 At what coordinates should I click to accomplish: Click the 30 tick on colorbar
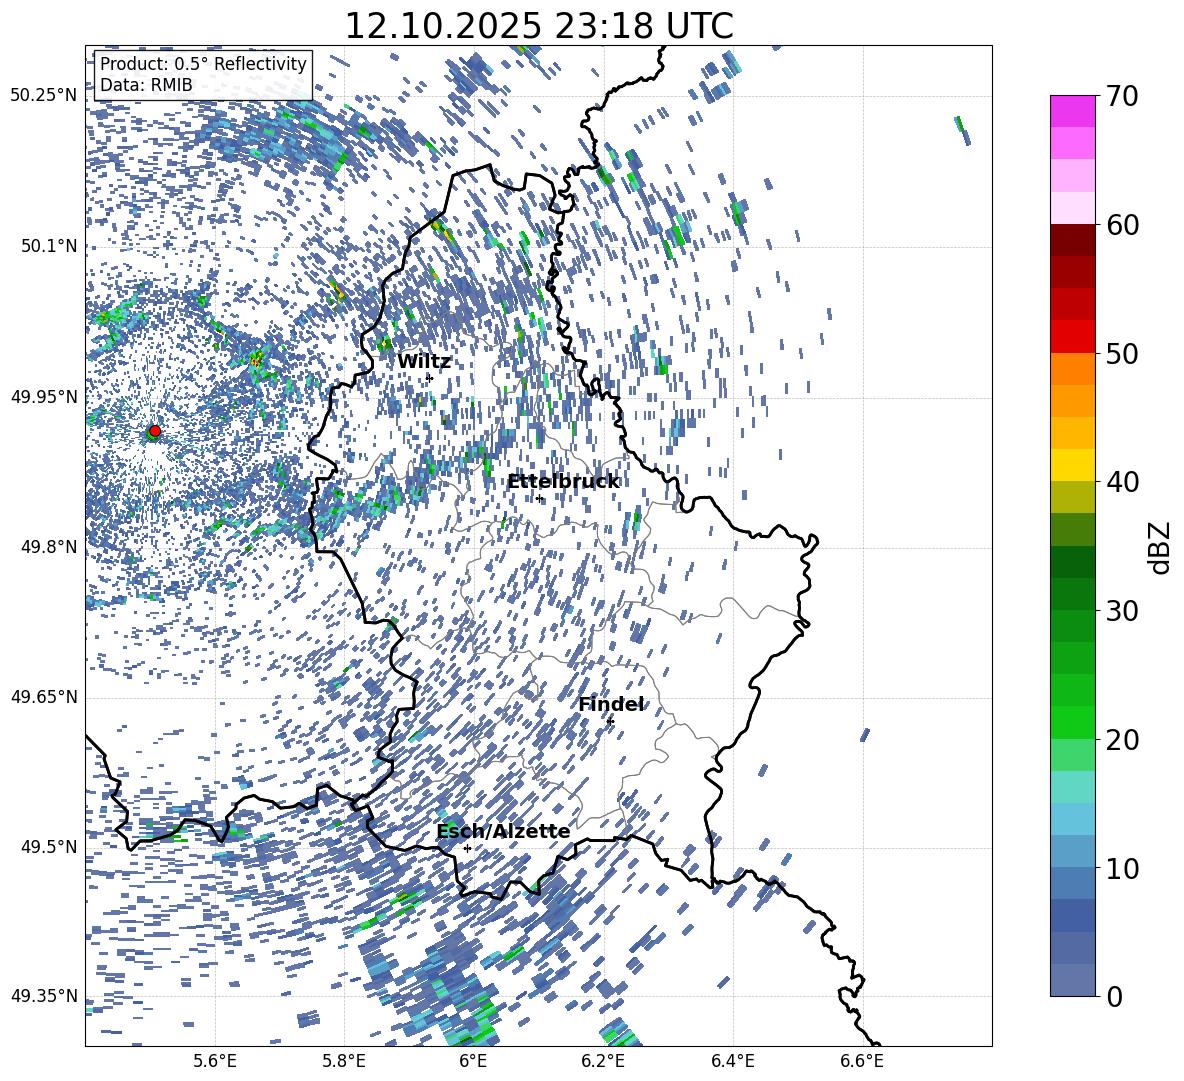1122,611
